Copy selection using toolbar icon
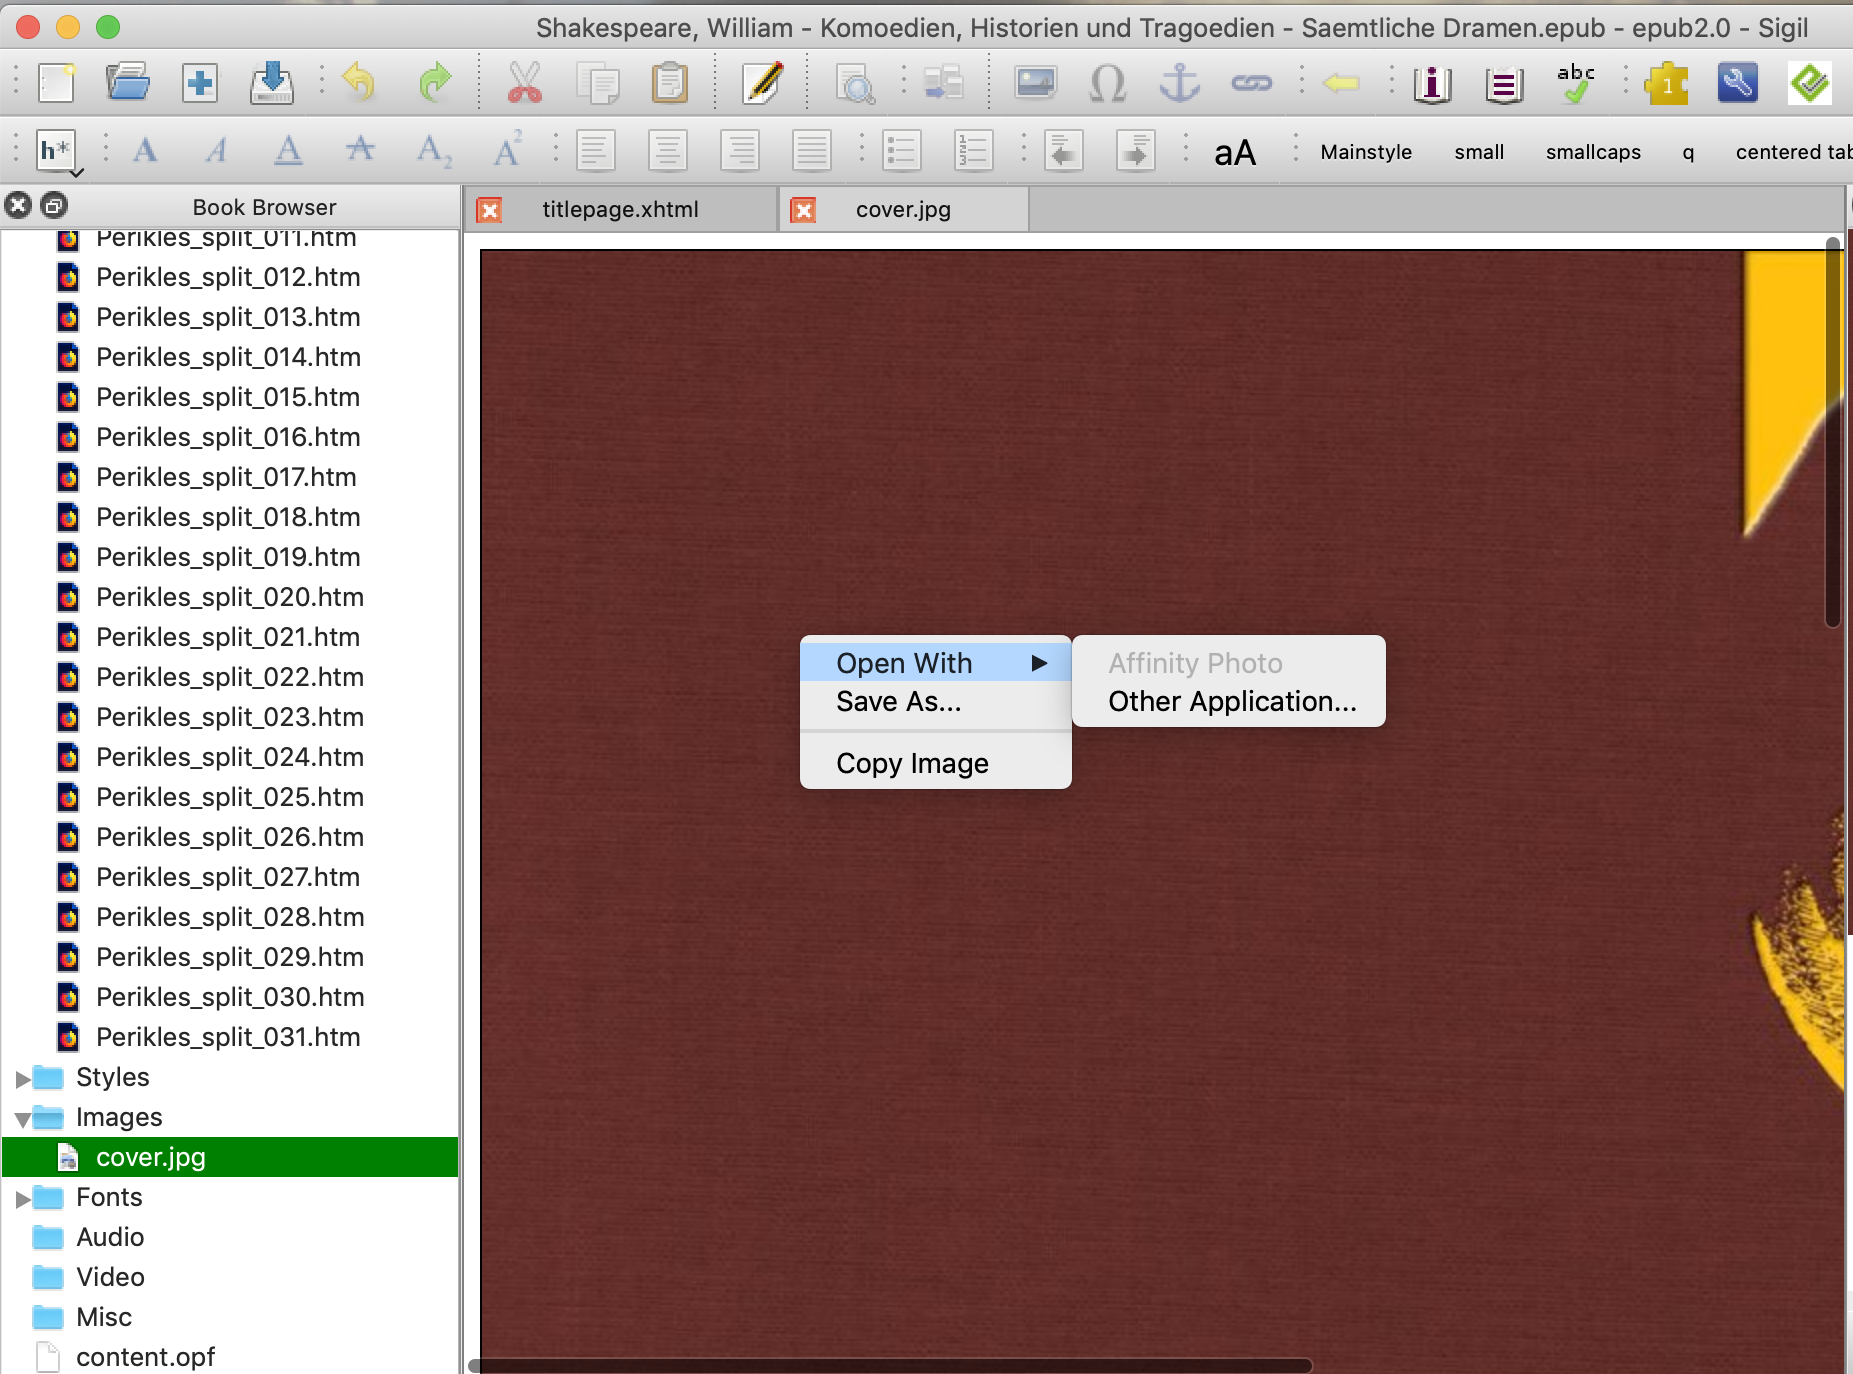 [x=598, y=83]
